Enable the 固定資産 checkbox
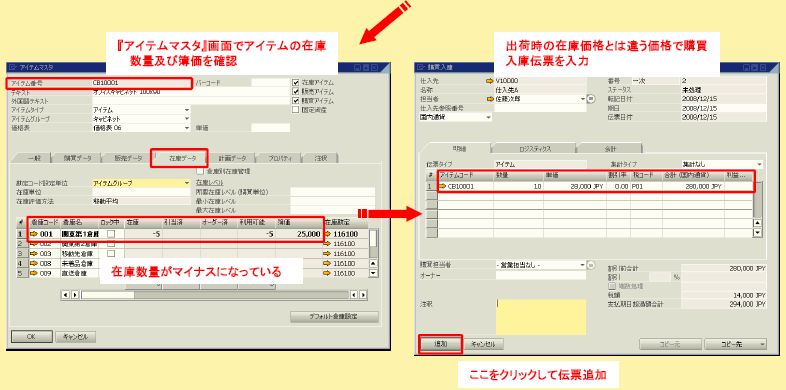 point(295,109)
